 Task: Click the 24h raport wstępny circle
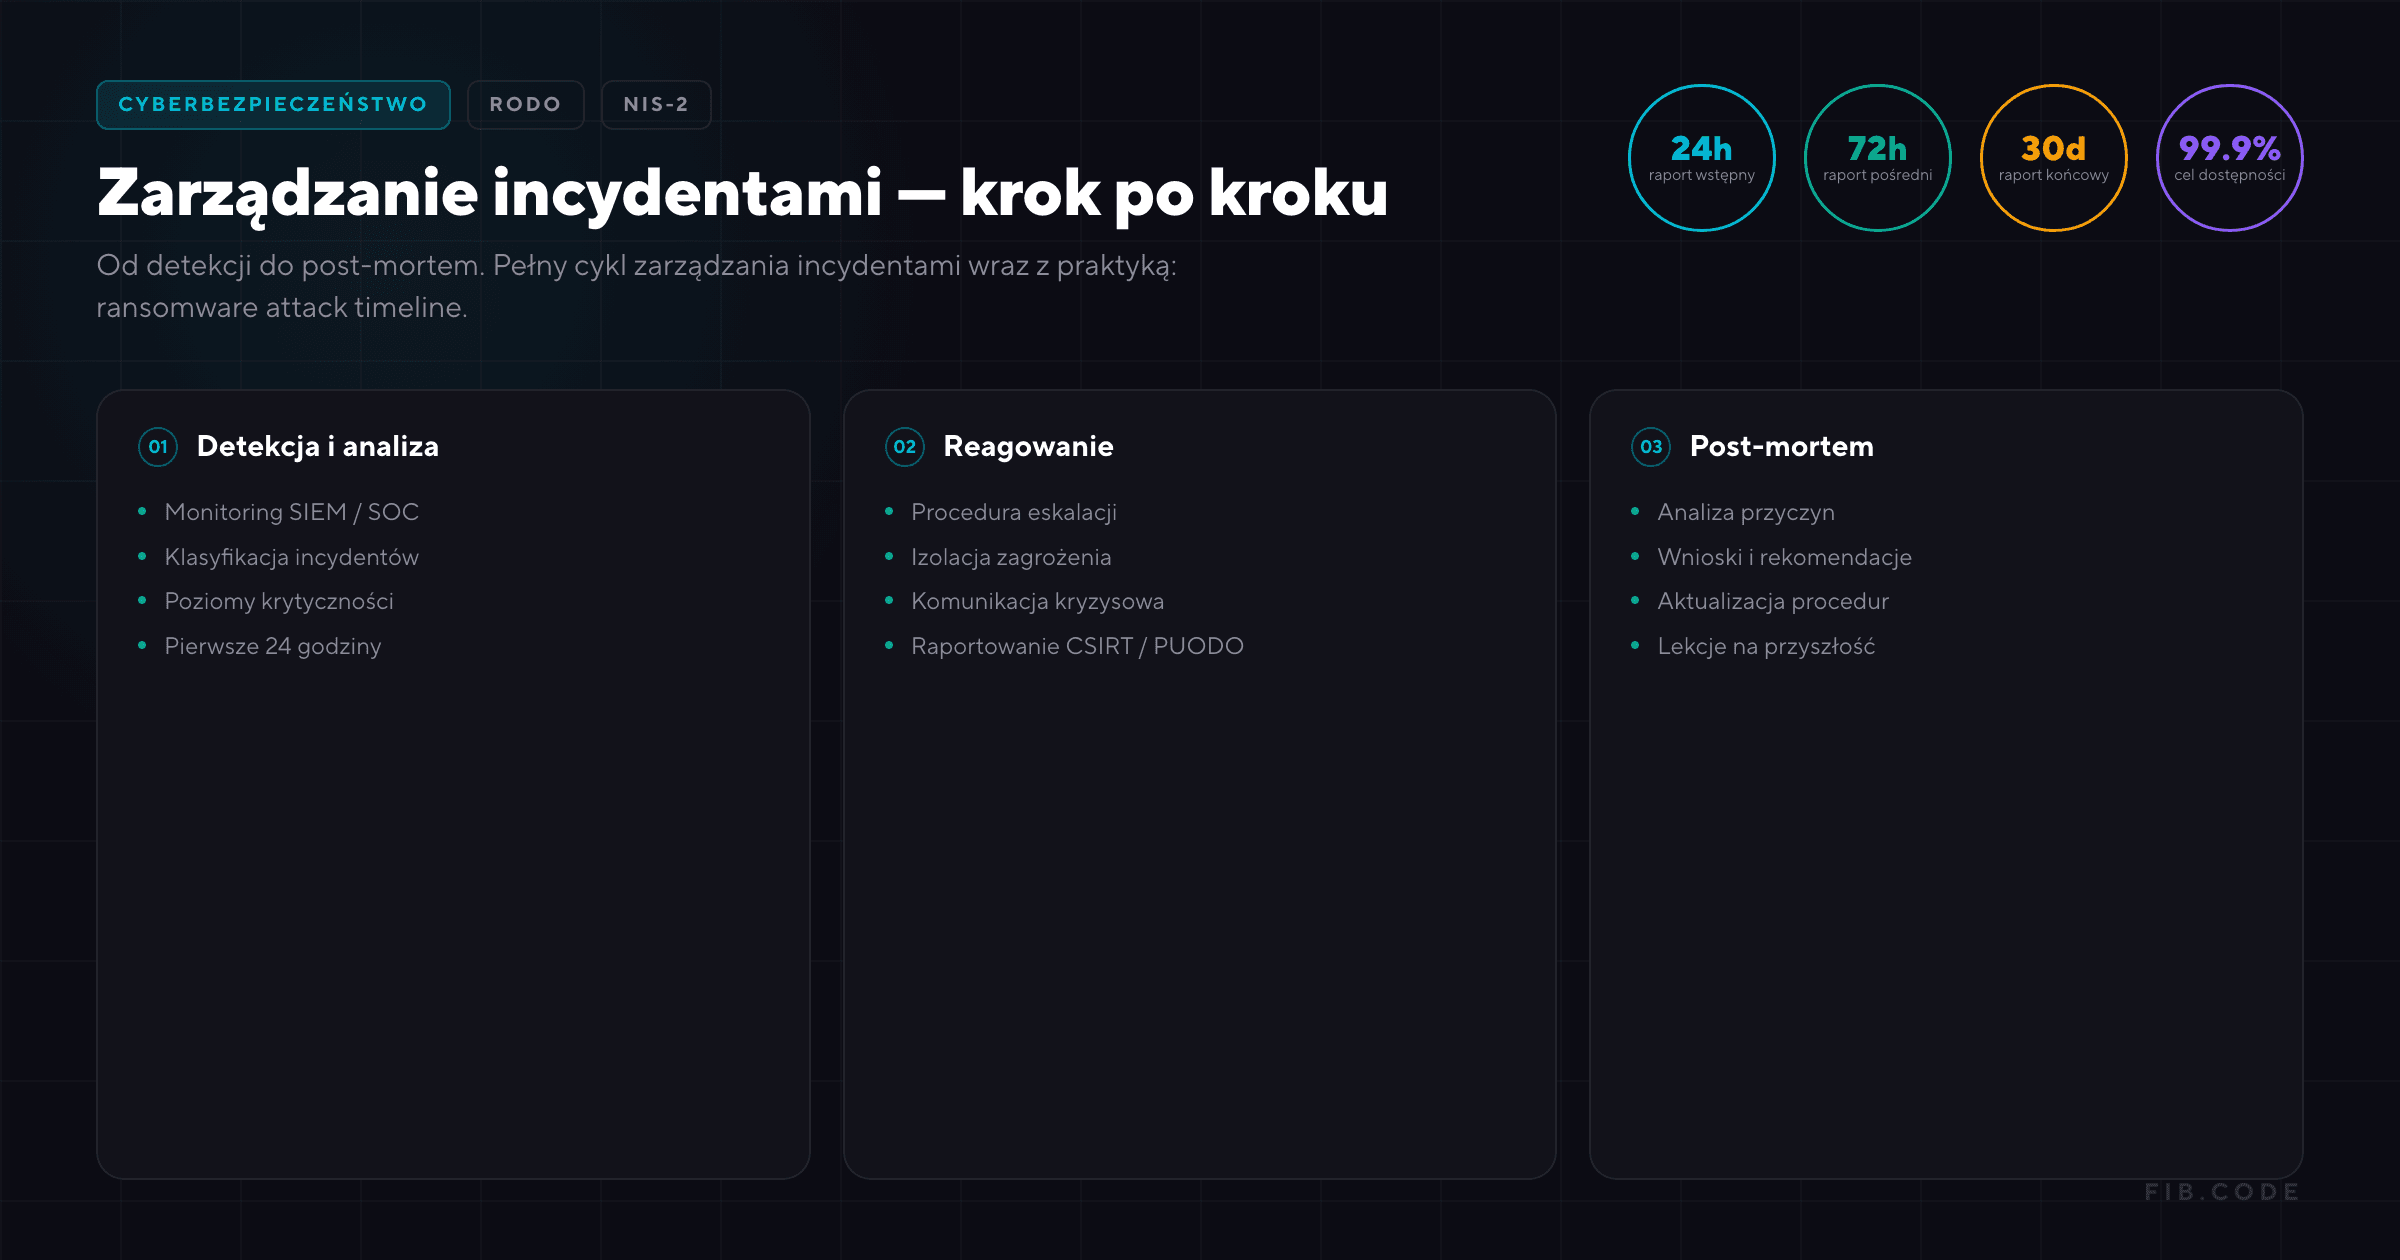click(1702, 158)
